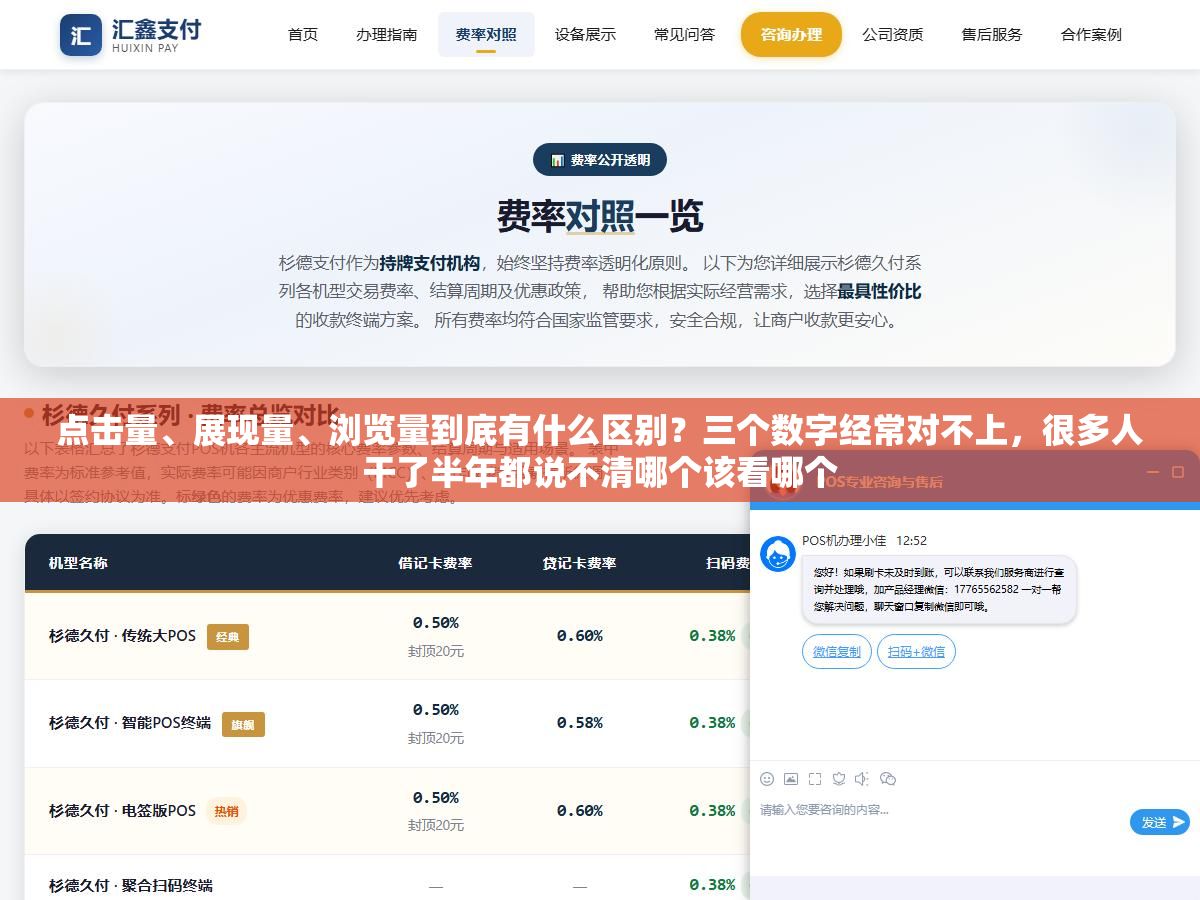Click the 0.60% credit rate for 传统大POS

[x=580, y=636]
